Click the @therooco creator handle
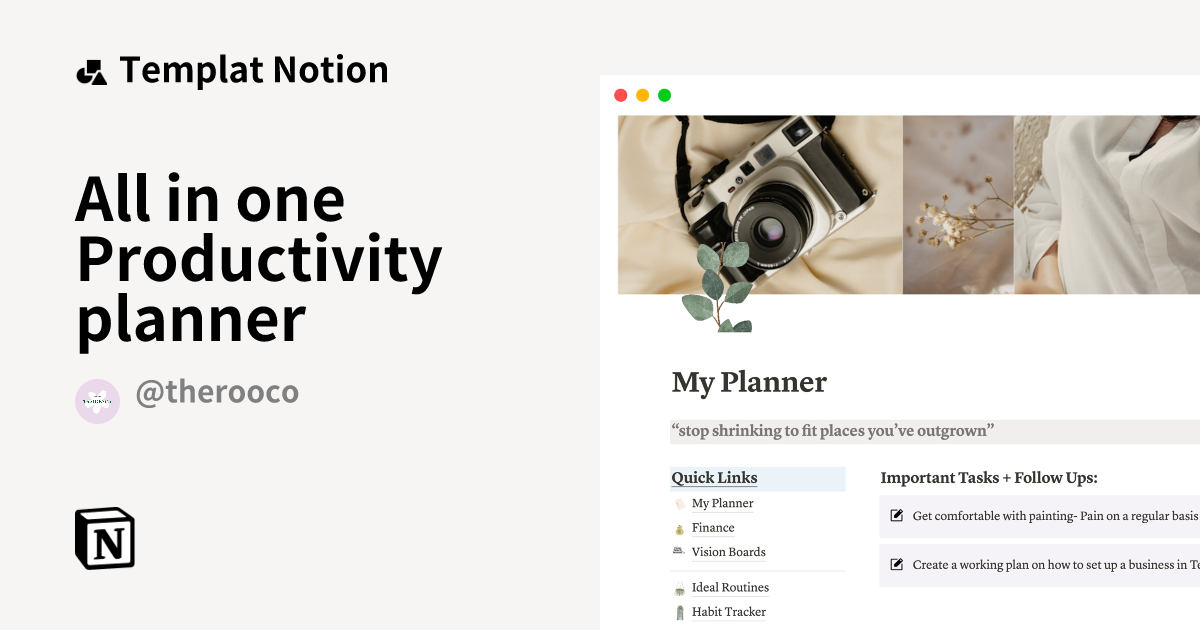1200x630 pixels. pyautogui.click(x=216, y=392)
